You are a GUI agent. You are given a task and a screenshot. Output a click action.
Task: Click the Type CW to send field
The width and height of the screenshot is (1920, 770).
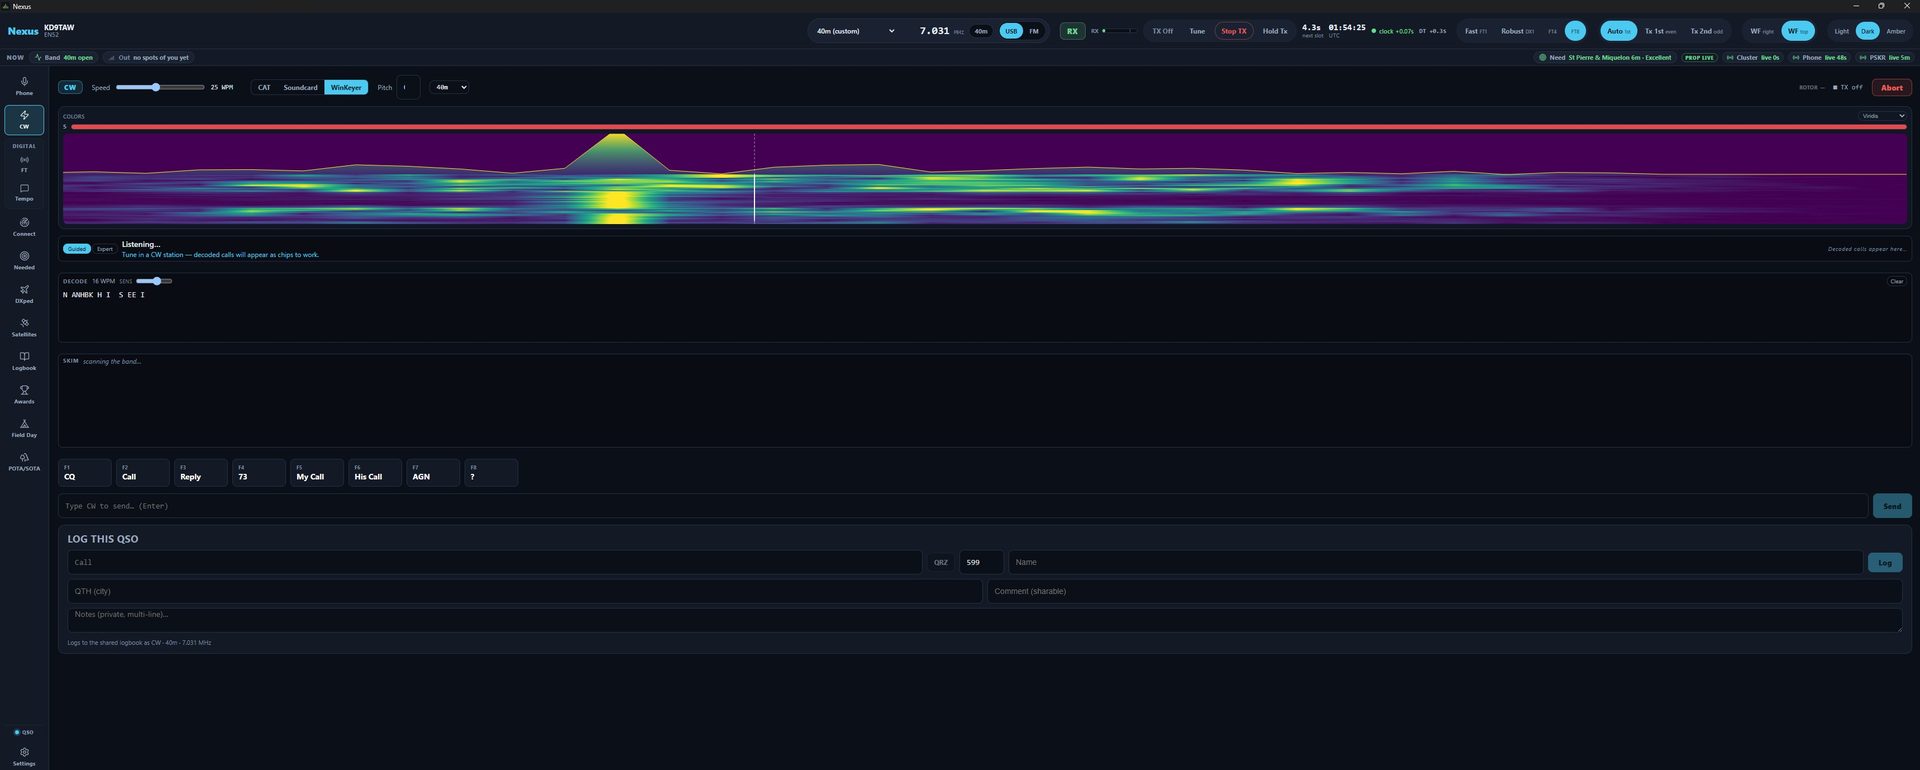click(x=963, y=506)
